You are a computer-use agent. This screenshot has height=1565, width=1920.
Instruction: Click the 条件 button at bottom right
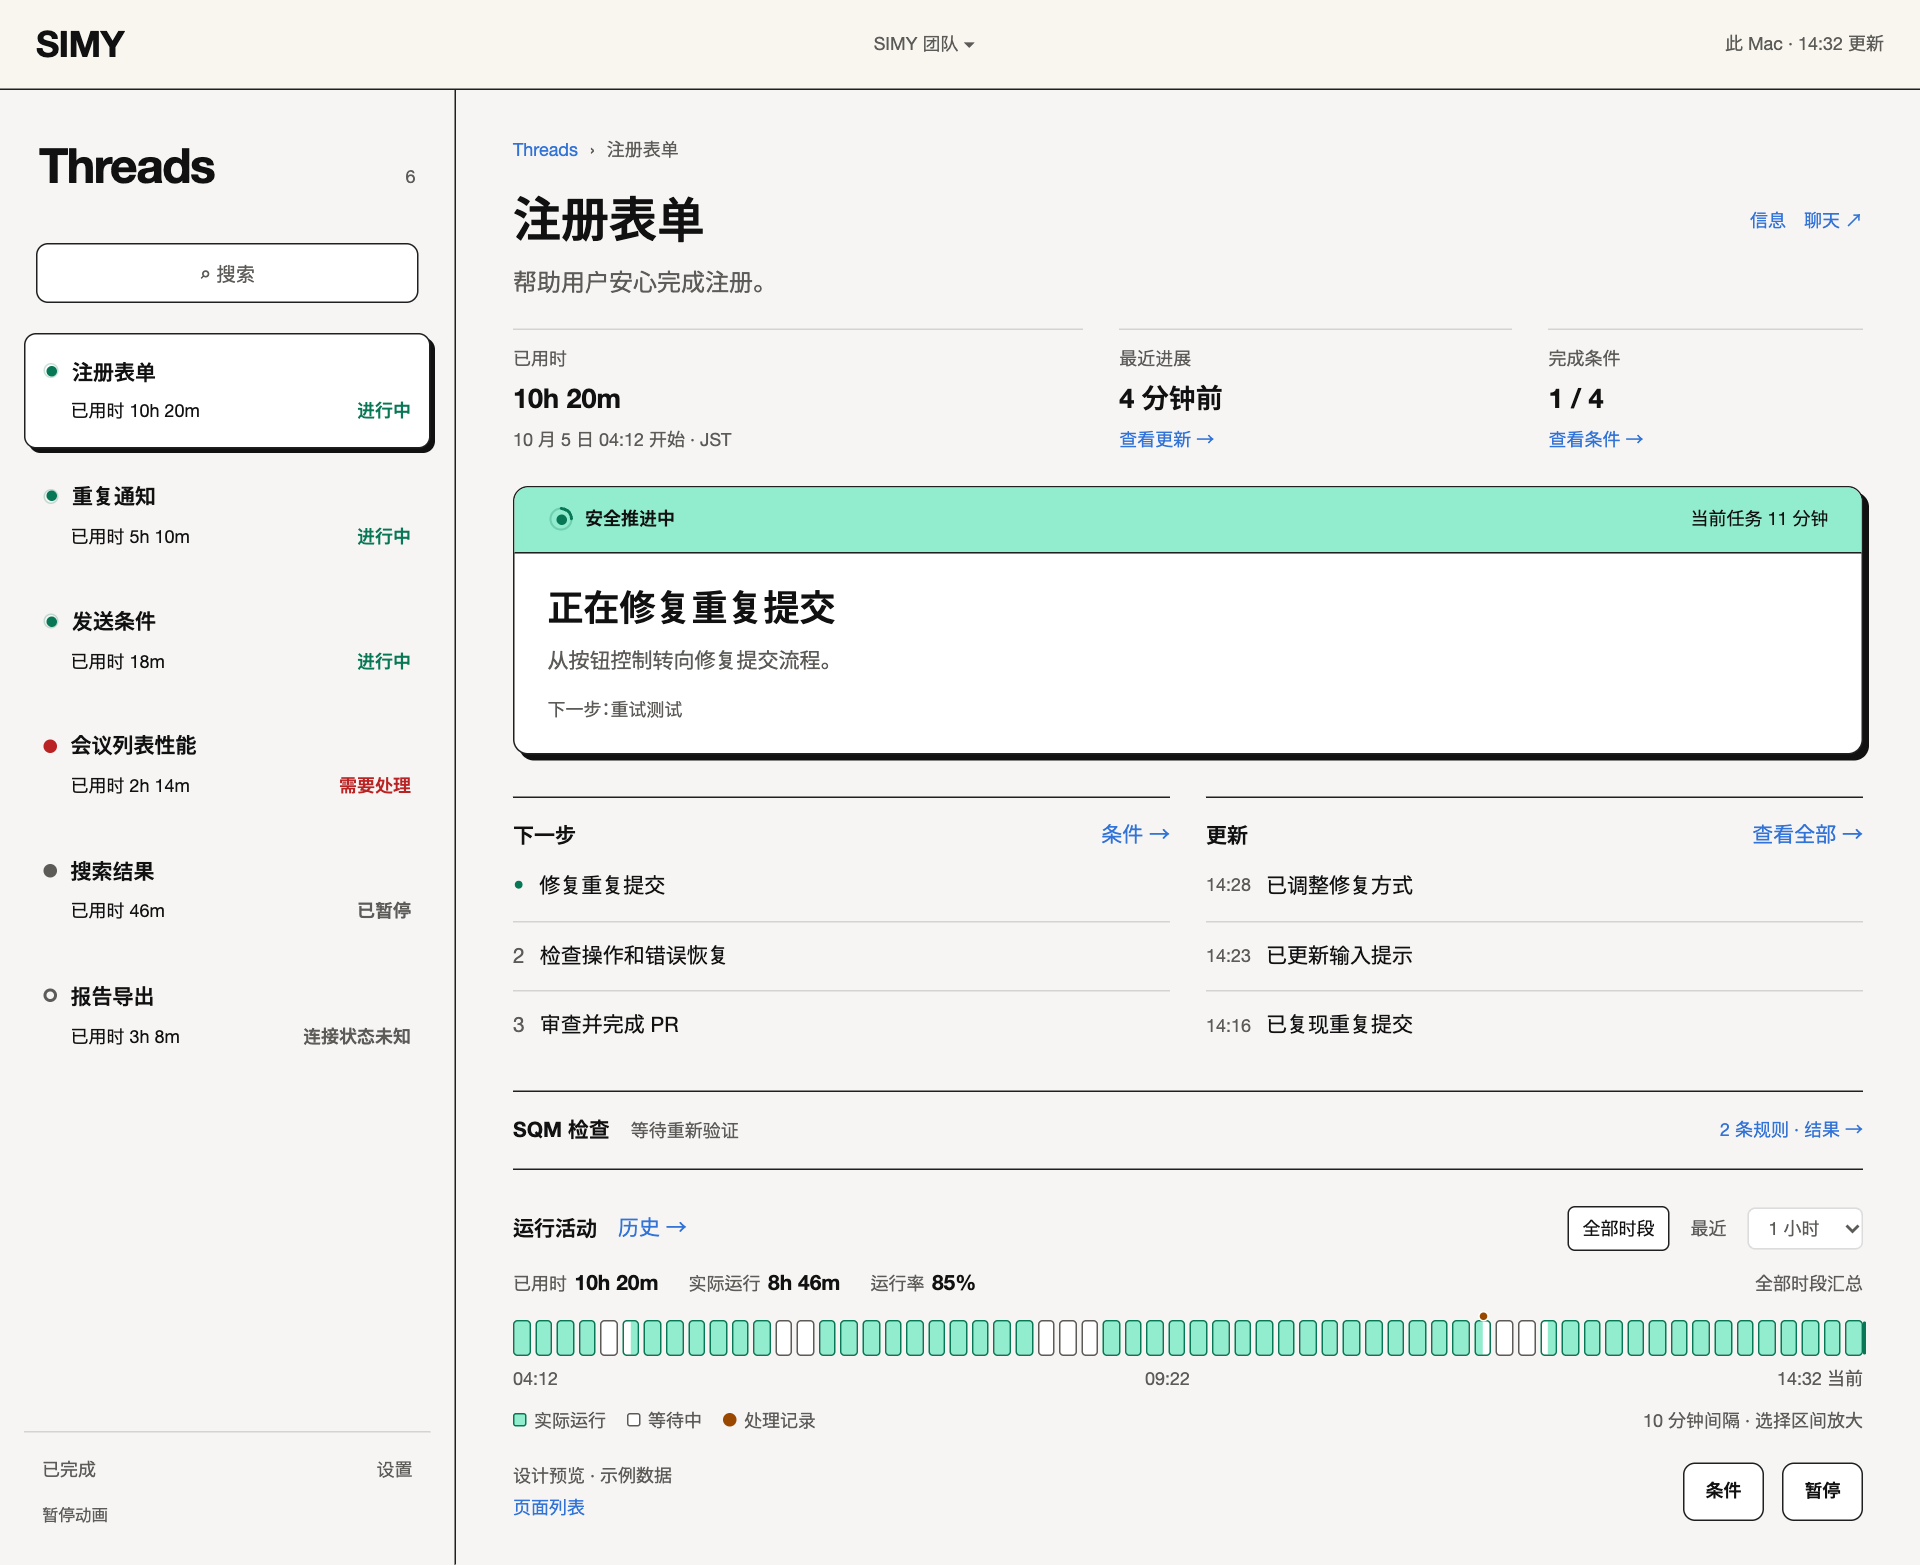coord(1723,1491)
